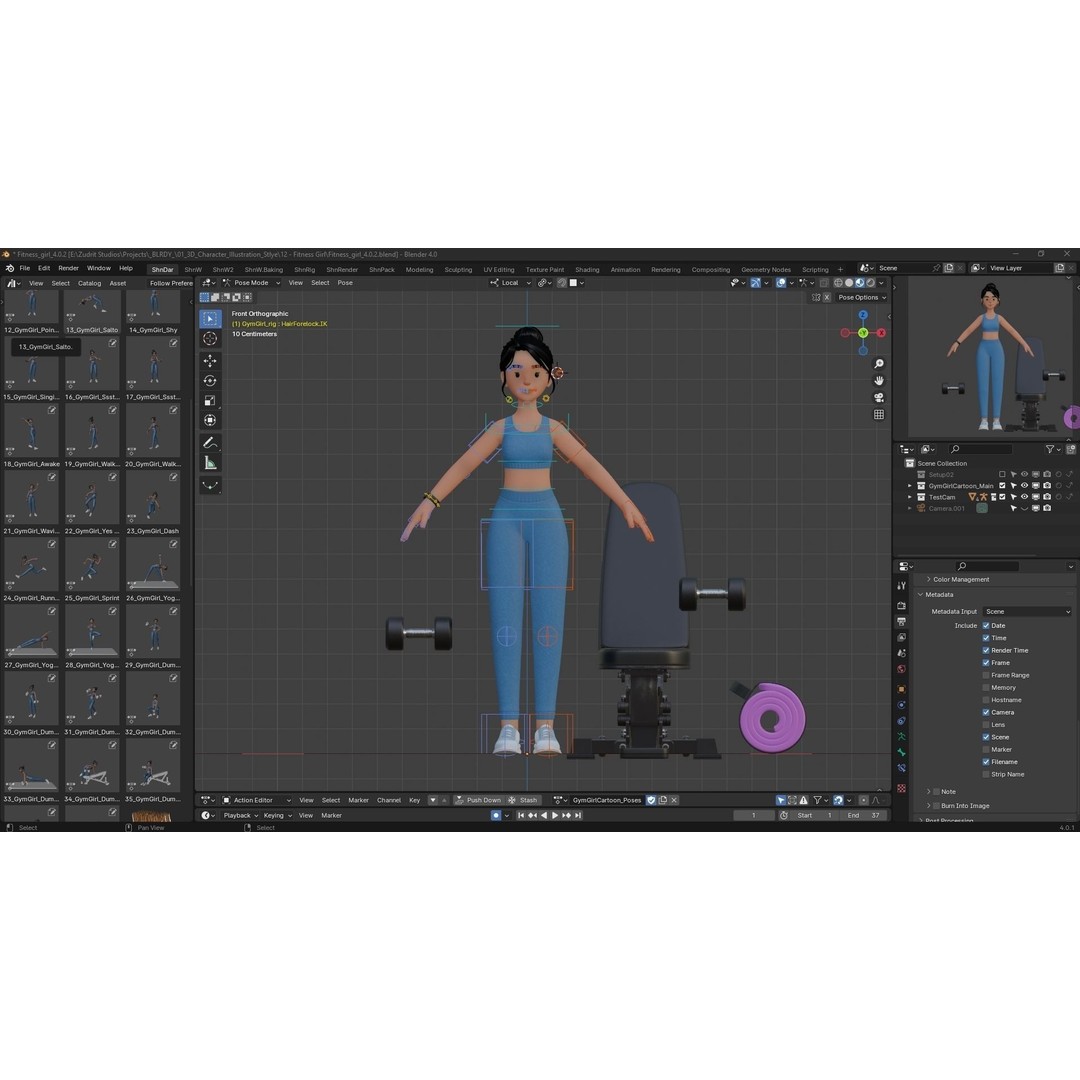This screenshot has width=1080, height=1080.
Task: Click Play animation button
Action: 554,816
